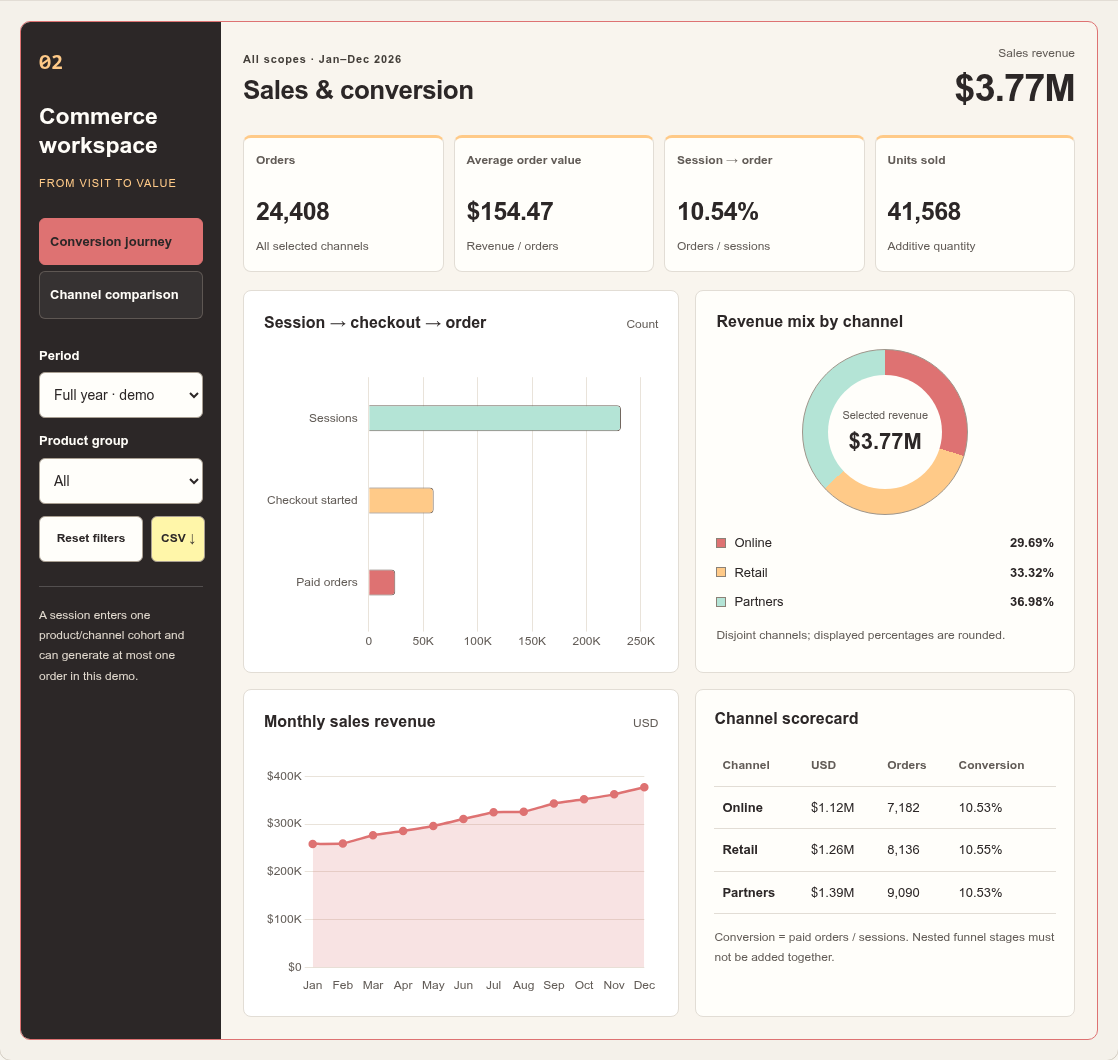Click the Sep data point on revenue chart
This screenshot has height=1060, width=1118.
click(x=554, y=803)
